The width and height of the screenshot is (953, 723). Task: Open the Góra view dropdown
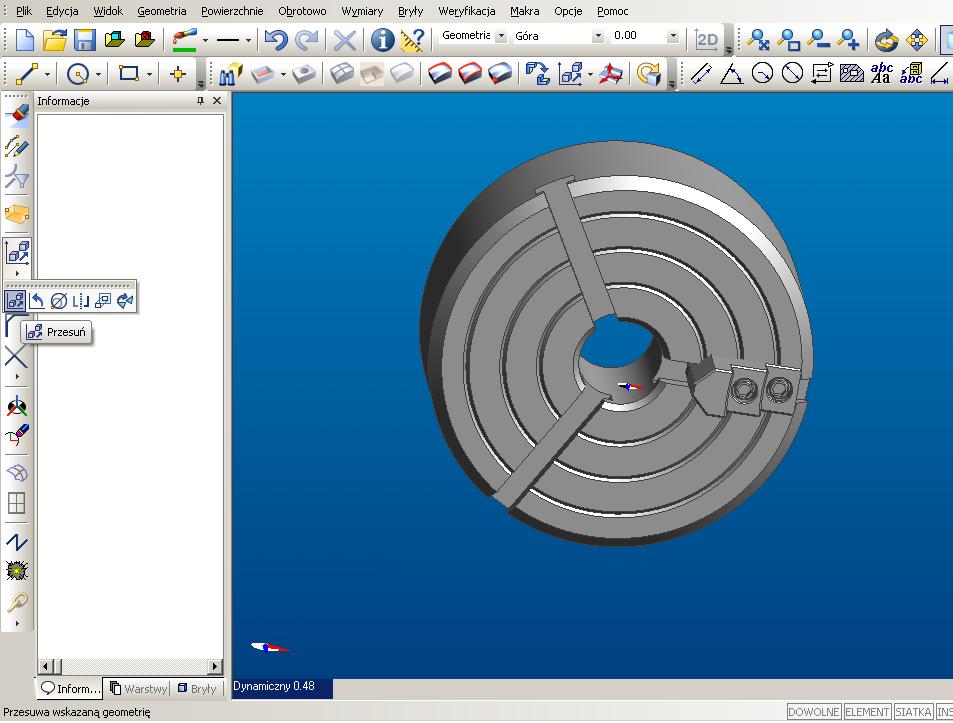597,36
